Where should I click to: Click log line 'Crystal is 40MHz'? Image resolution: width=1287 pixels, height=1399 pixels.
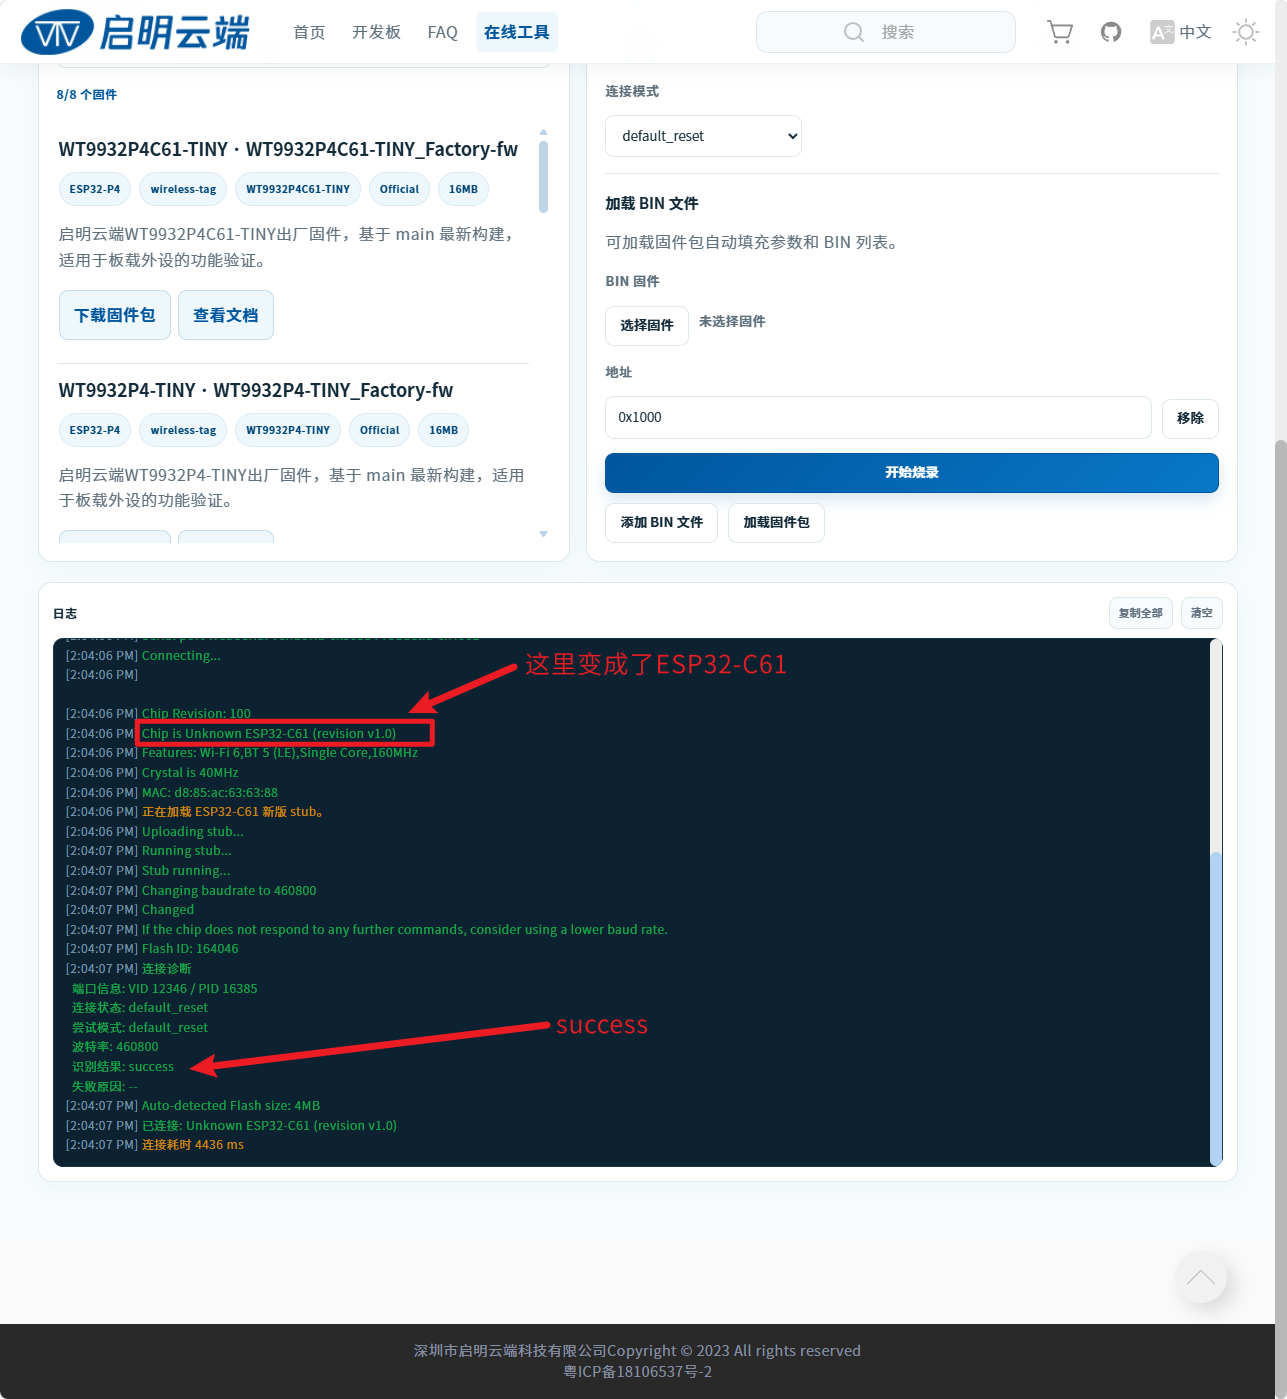point(190,773)
